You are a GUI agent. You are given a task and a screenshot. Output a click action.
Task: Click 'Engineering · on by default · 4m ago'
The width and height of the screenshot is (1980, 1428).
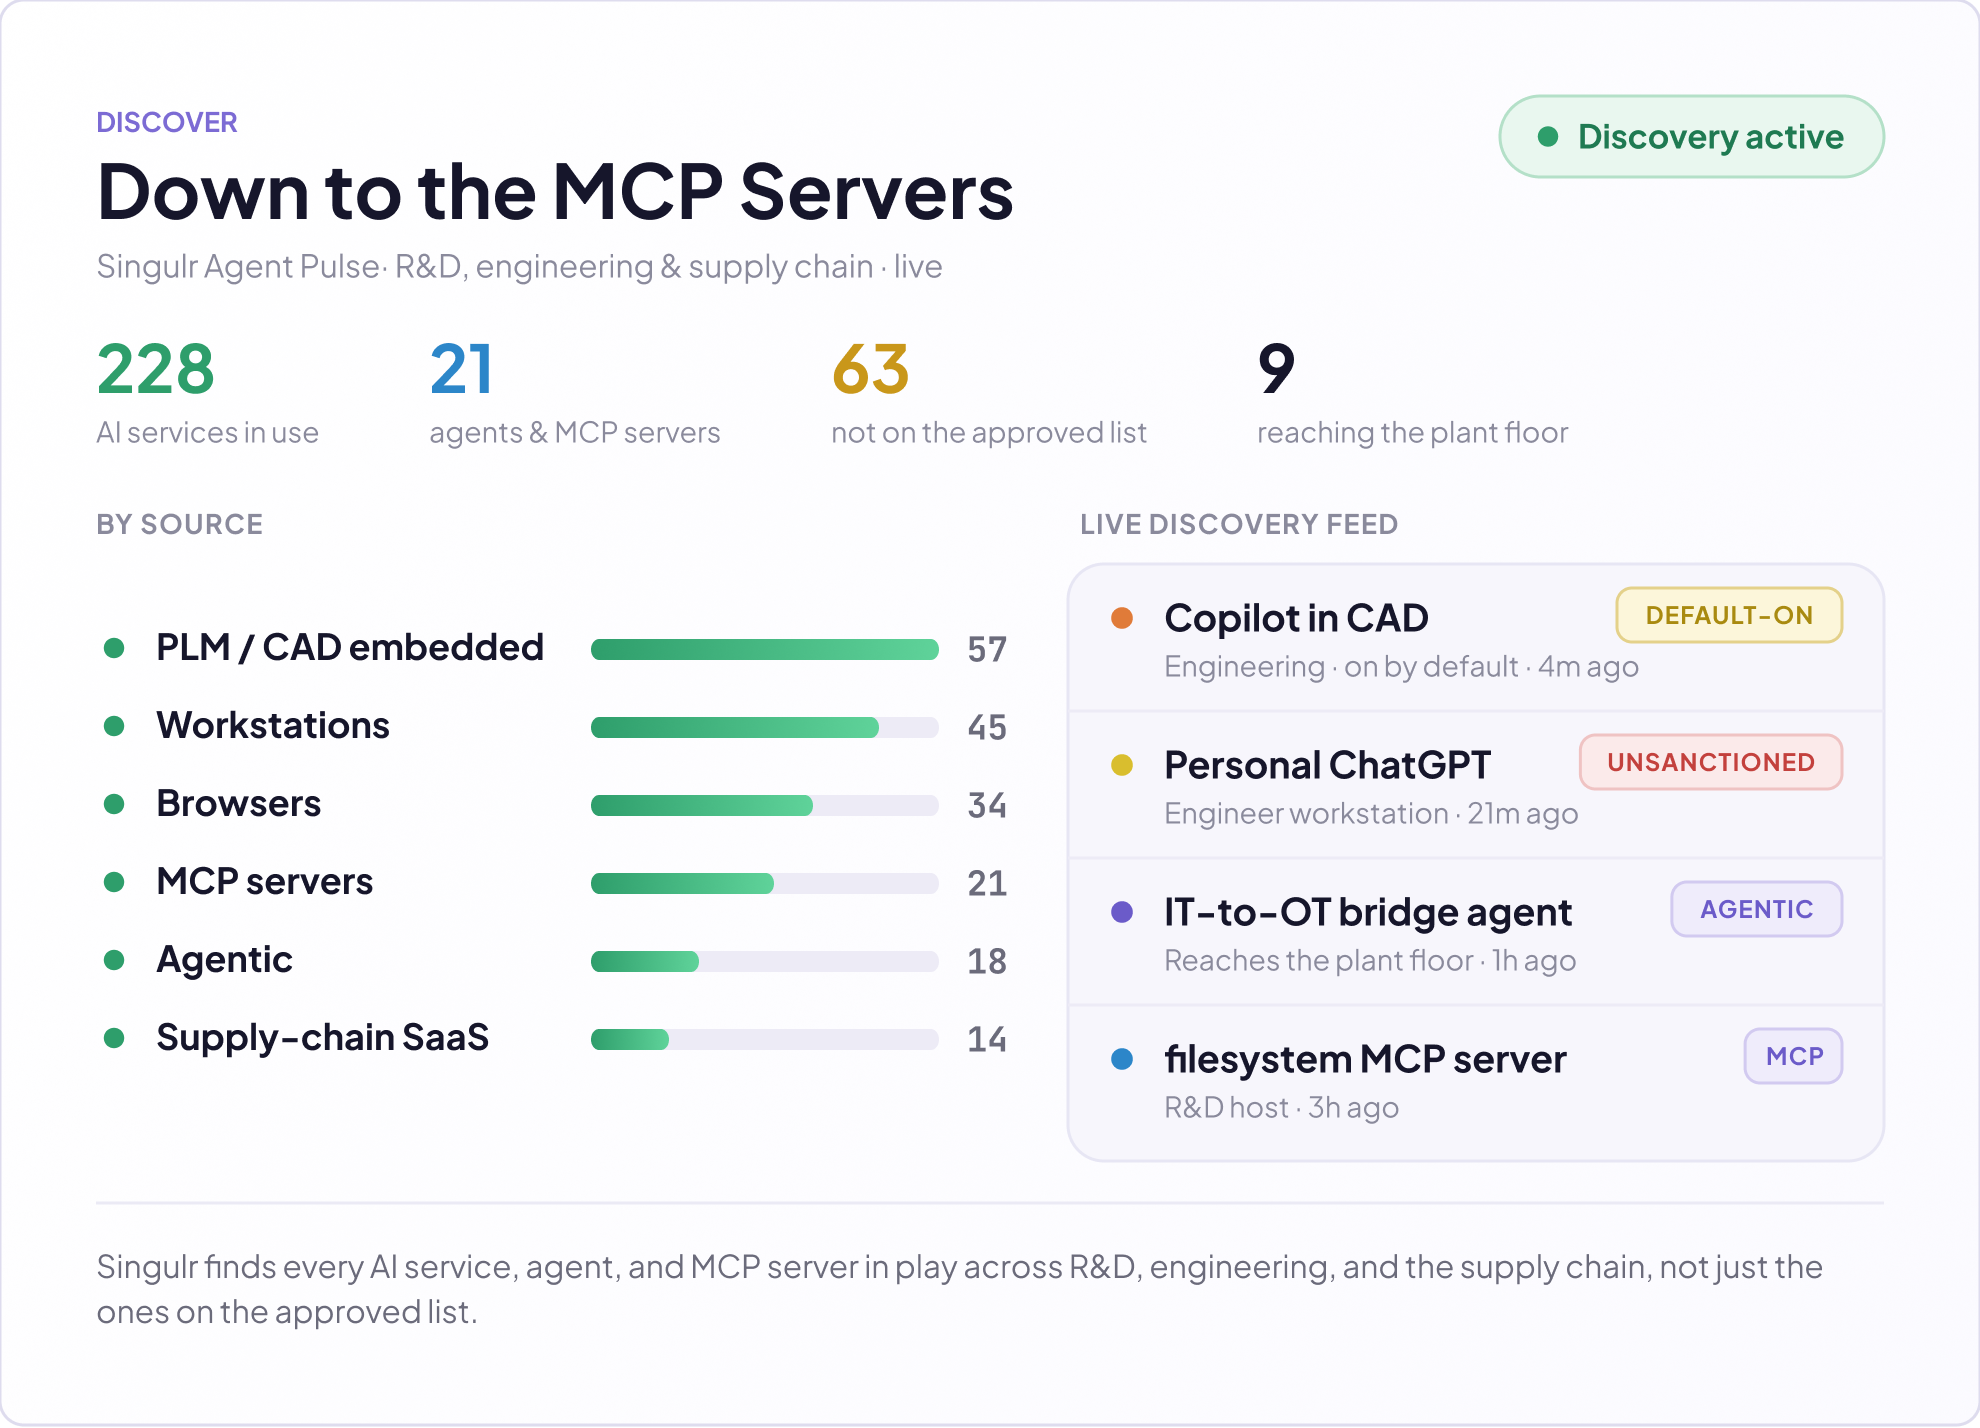tap(1401, 667)
